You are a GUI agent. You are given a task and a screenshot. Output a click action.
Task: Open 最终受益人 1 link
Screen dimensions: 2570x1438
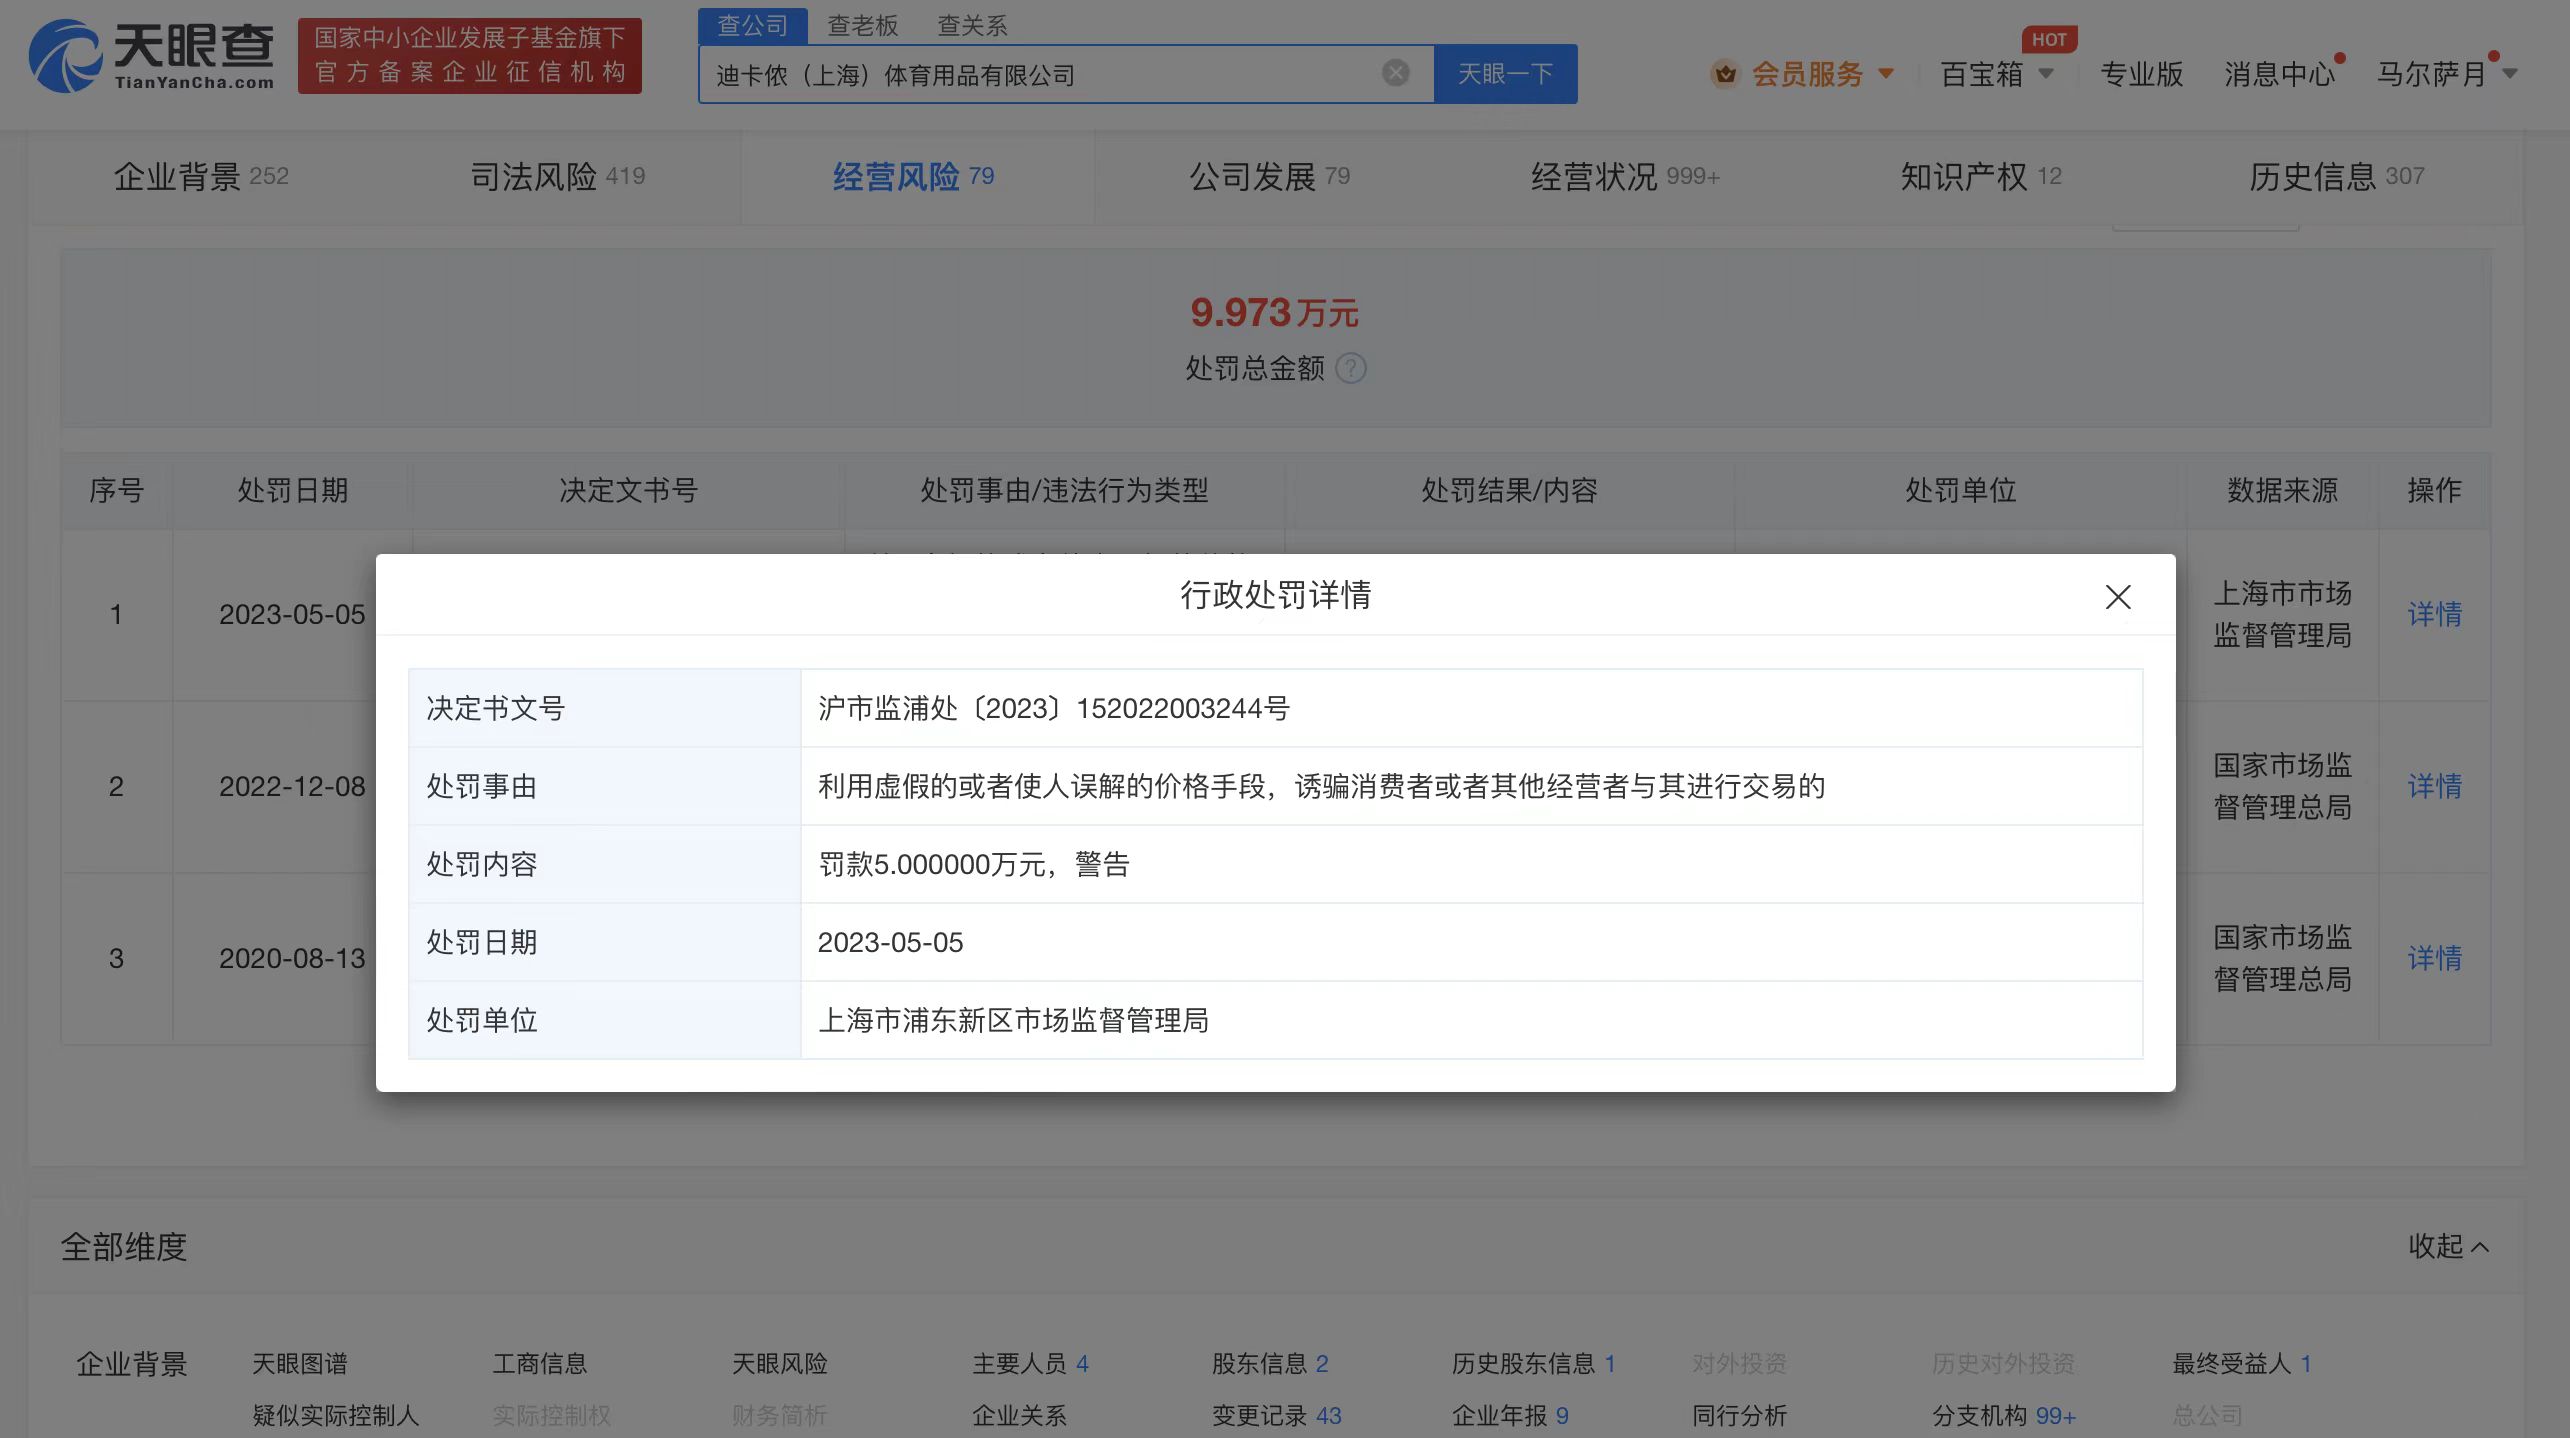2242,1363
